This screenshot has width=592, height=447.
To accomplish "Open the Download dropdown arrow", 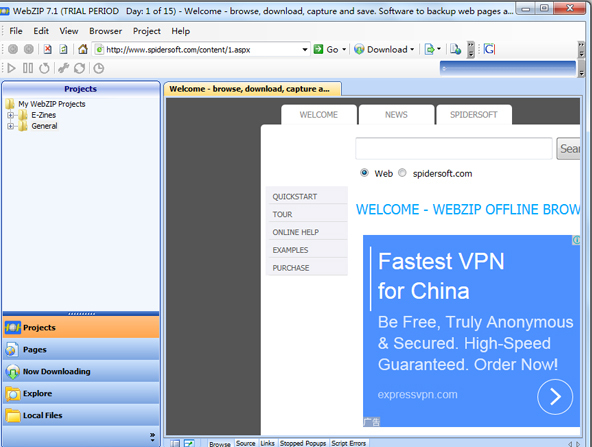I will (x=412, y=49).
